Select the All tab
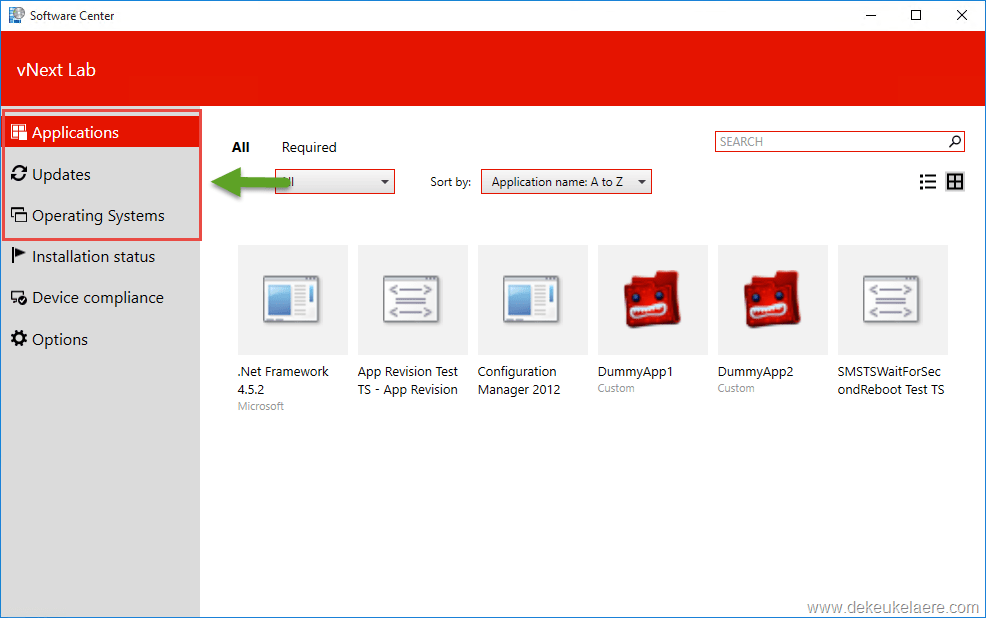 pyautogui.click(x=240, y=147)
